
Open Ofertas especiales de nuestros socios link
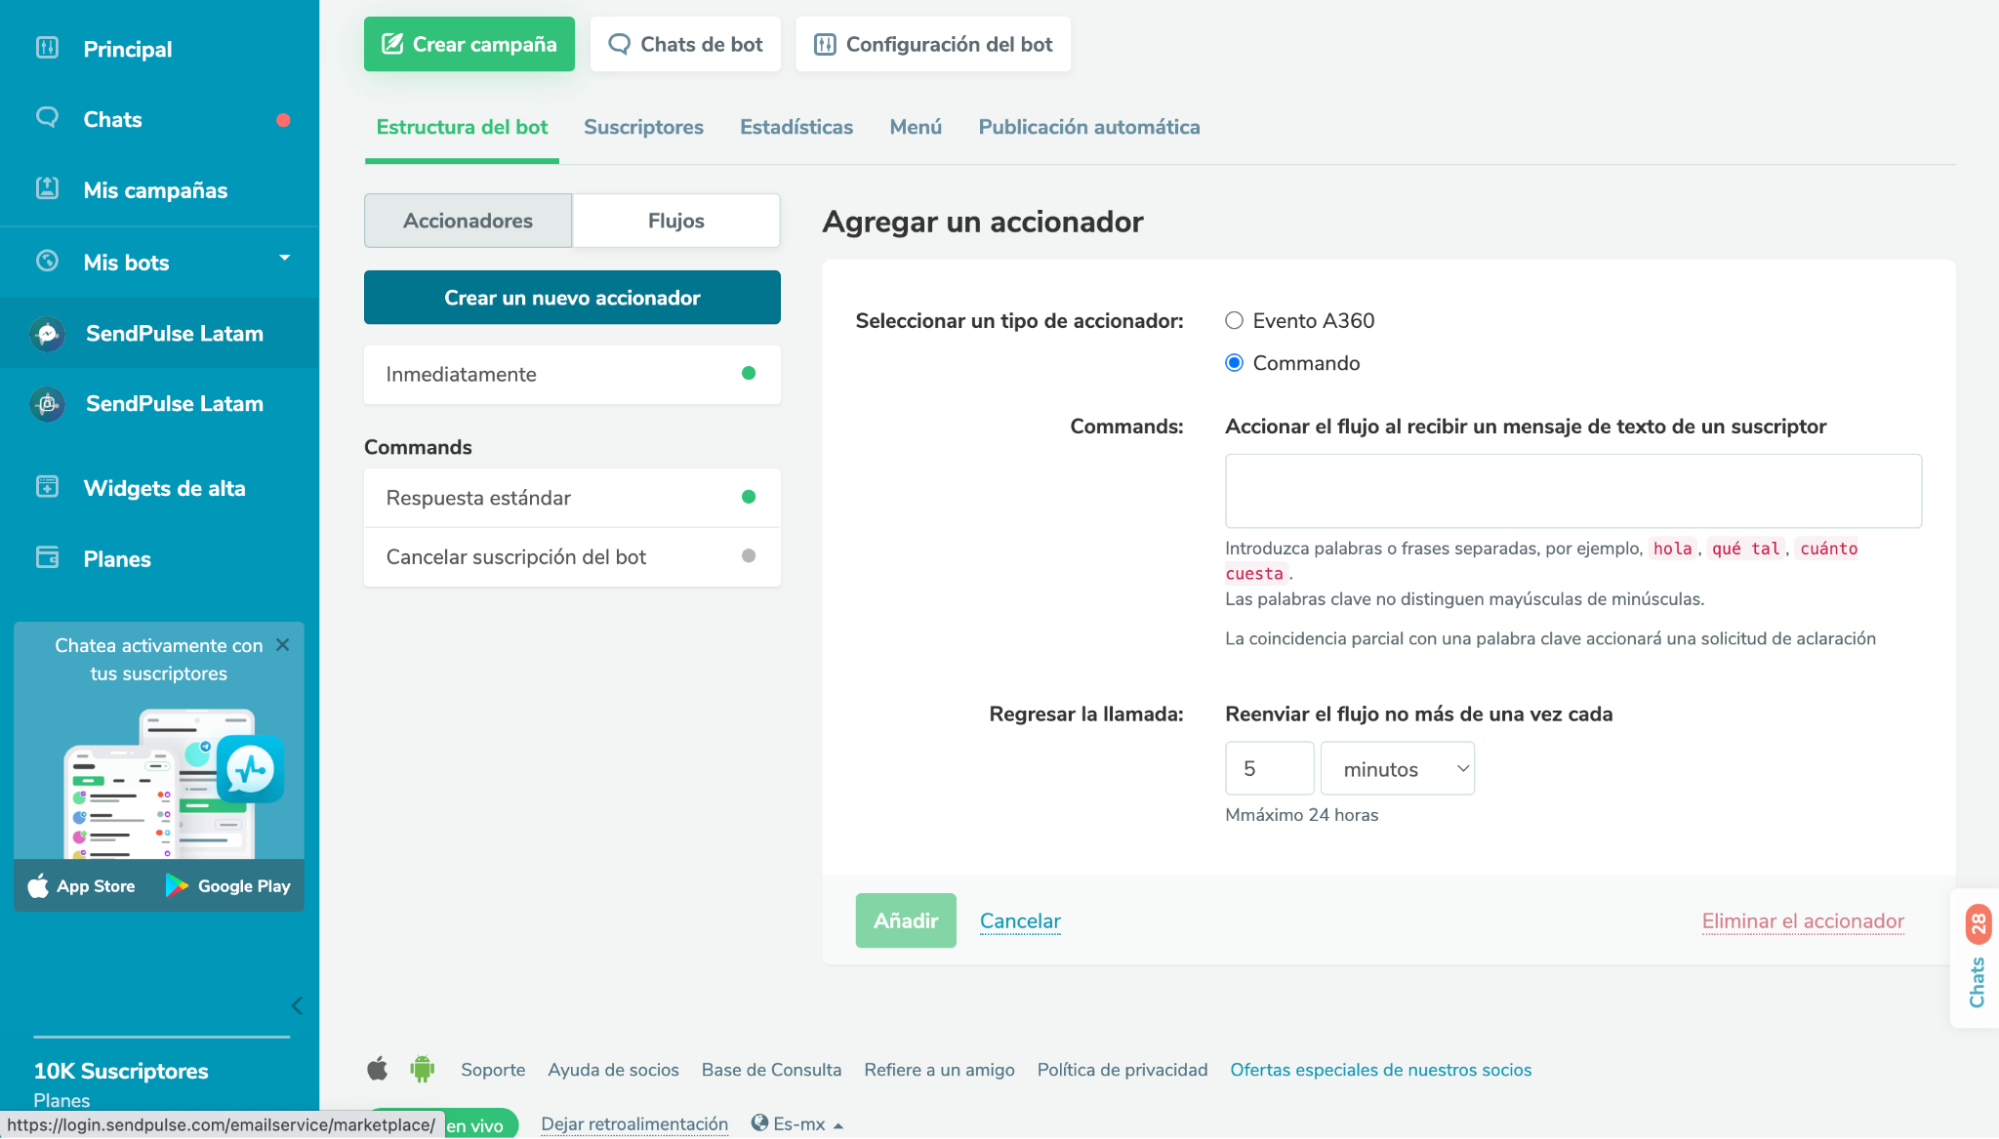pos(1381,1070)
